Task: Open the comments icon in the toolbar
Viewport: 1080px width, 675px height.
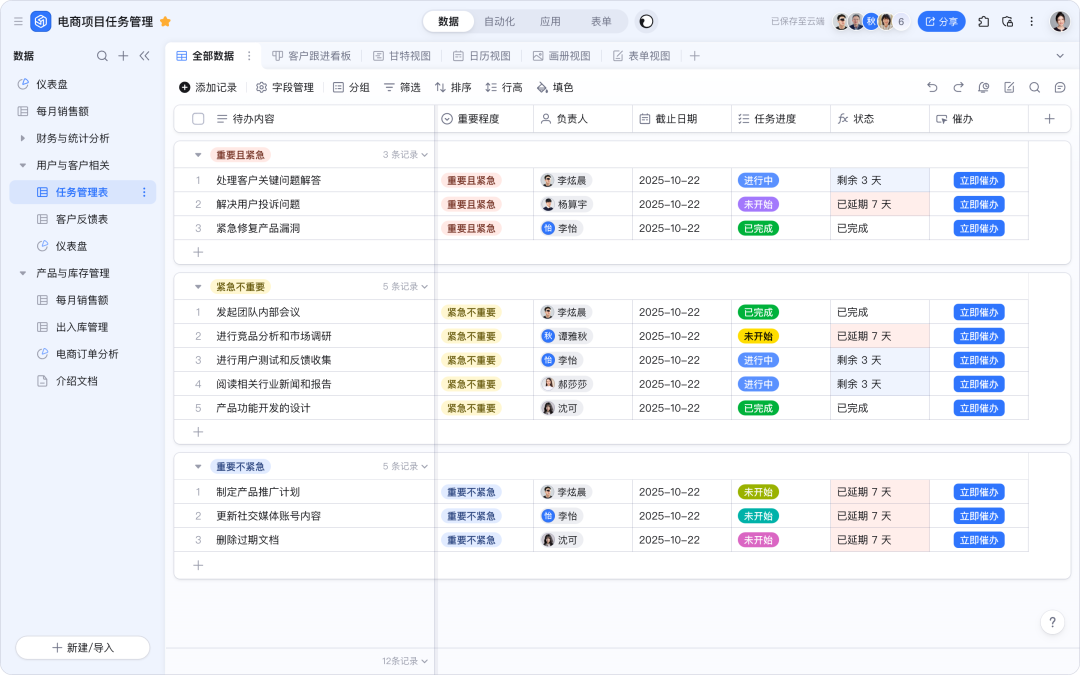Action: point(1060,88)
